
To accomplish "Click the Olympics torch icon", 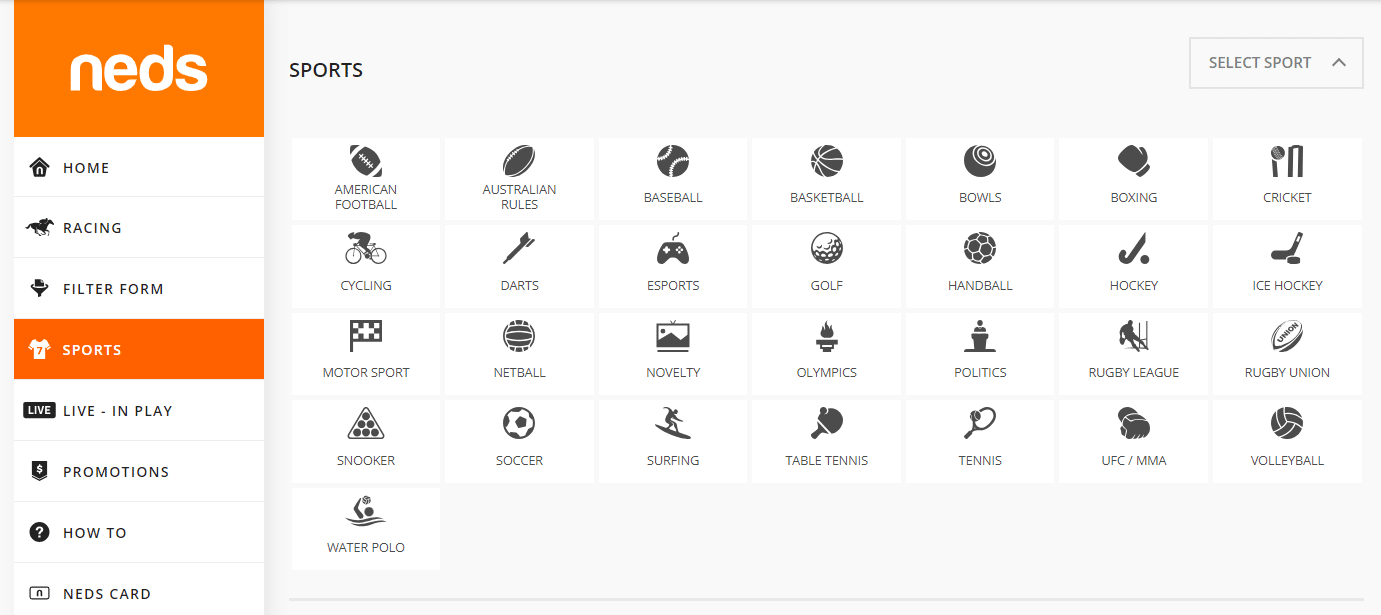I will pyautogui.click(x=826, y=334).
